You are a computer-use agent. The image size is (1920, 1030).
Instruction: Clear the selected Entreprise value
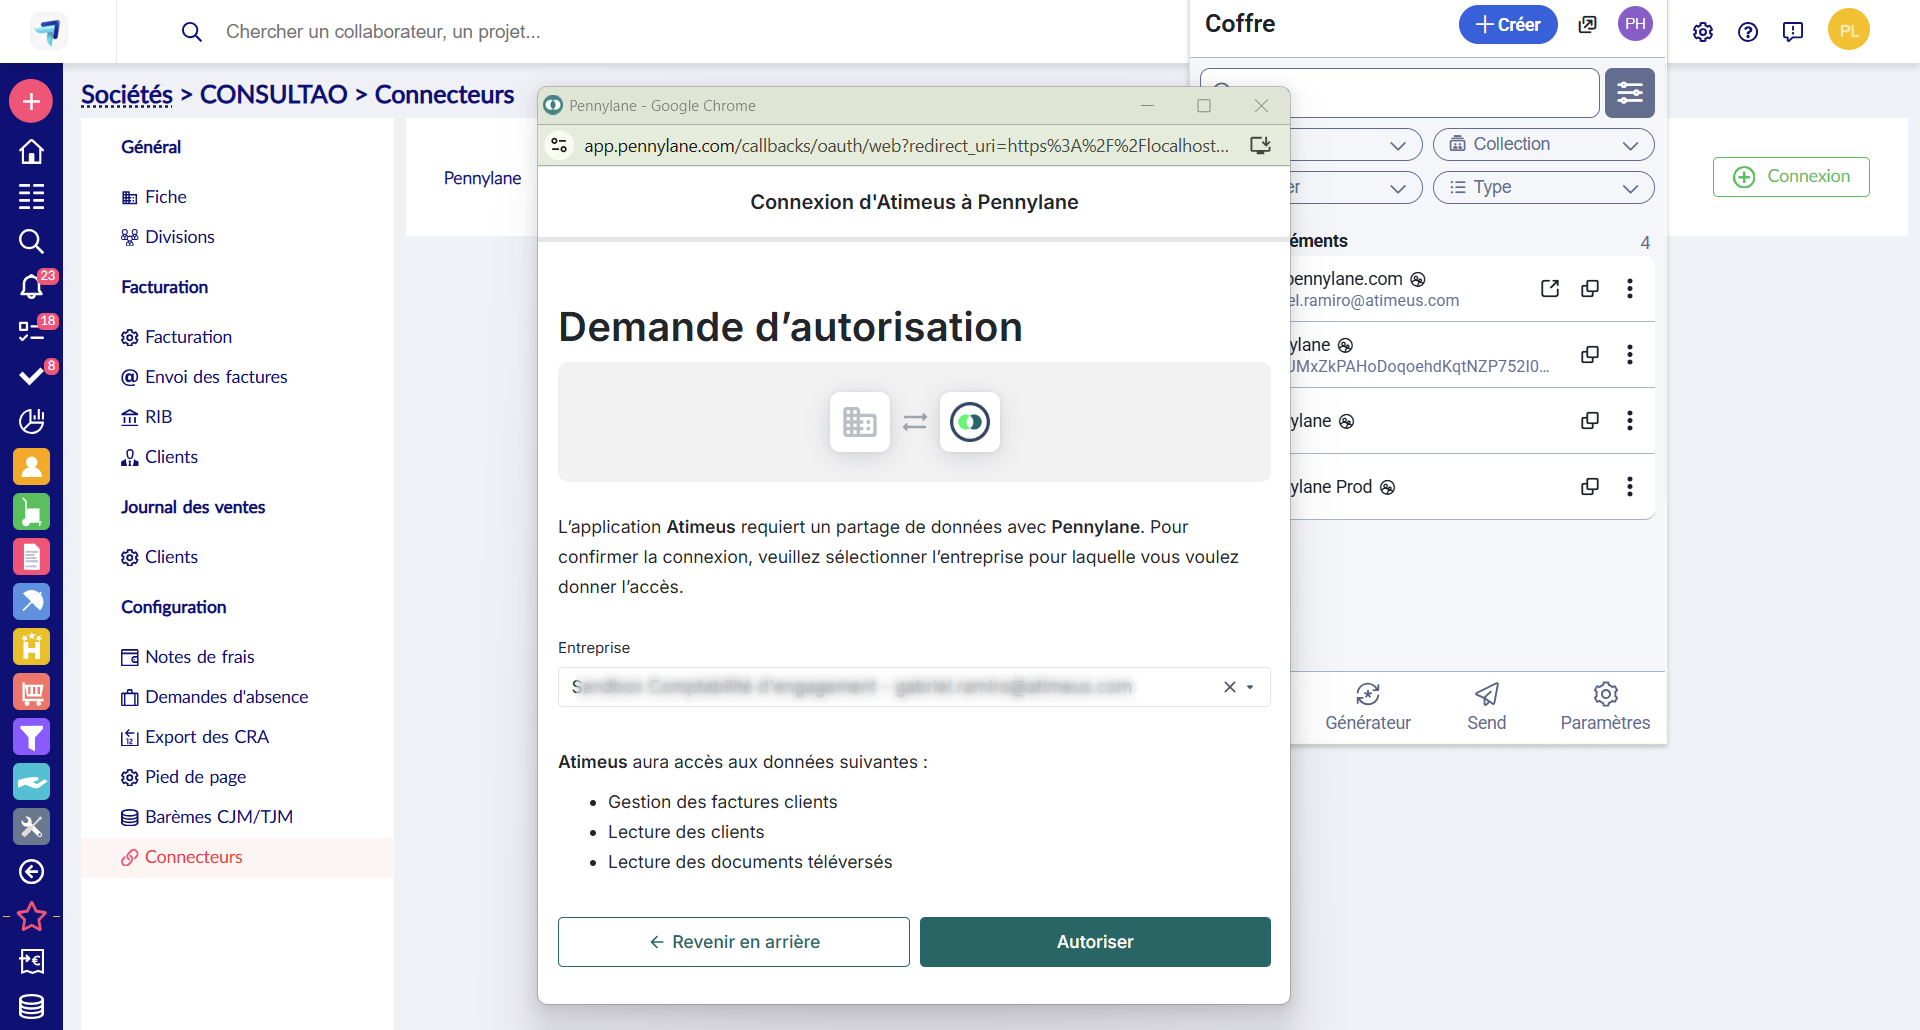pyautogui.click(x=1230, y=687)
